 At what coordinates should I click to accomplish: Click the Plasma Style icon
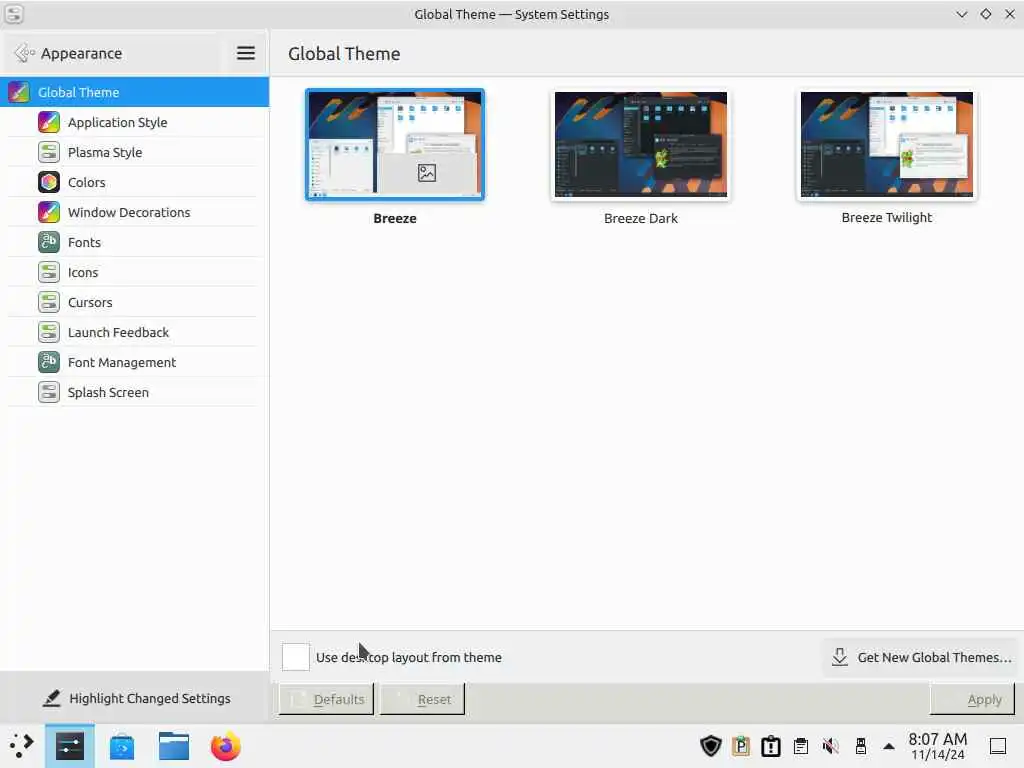49,152
